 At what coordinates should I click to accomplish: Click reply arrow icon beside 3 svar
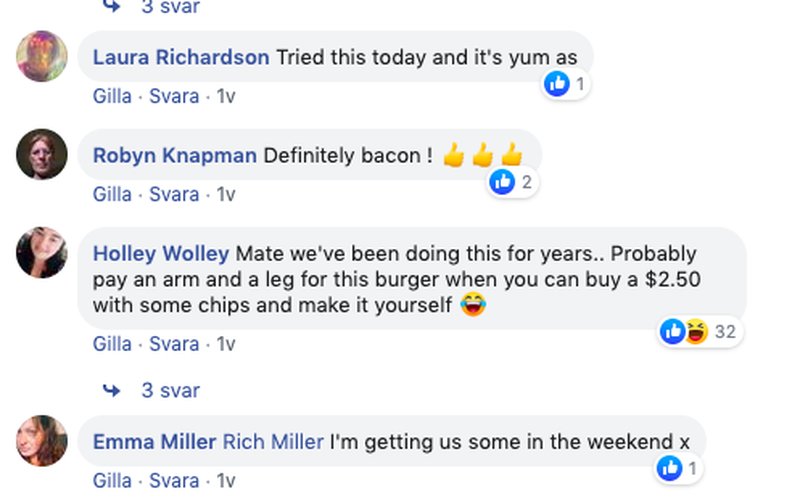(x=112, y=390)
